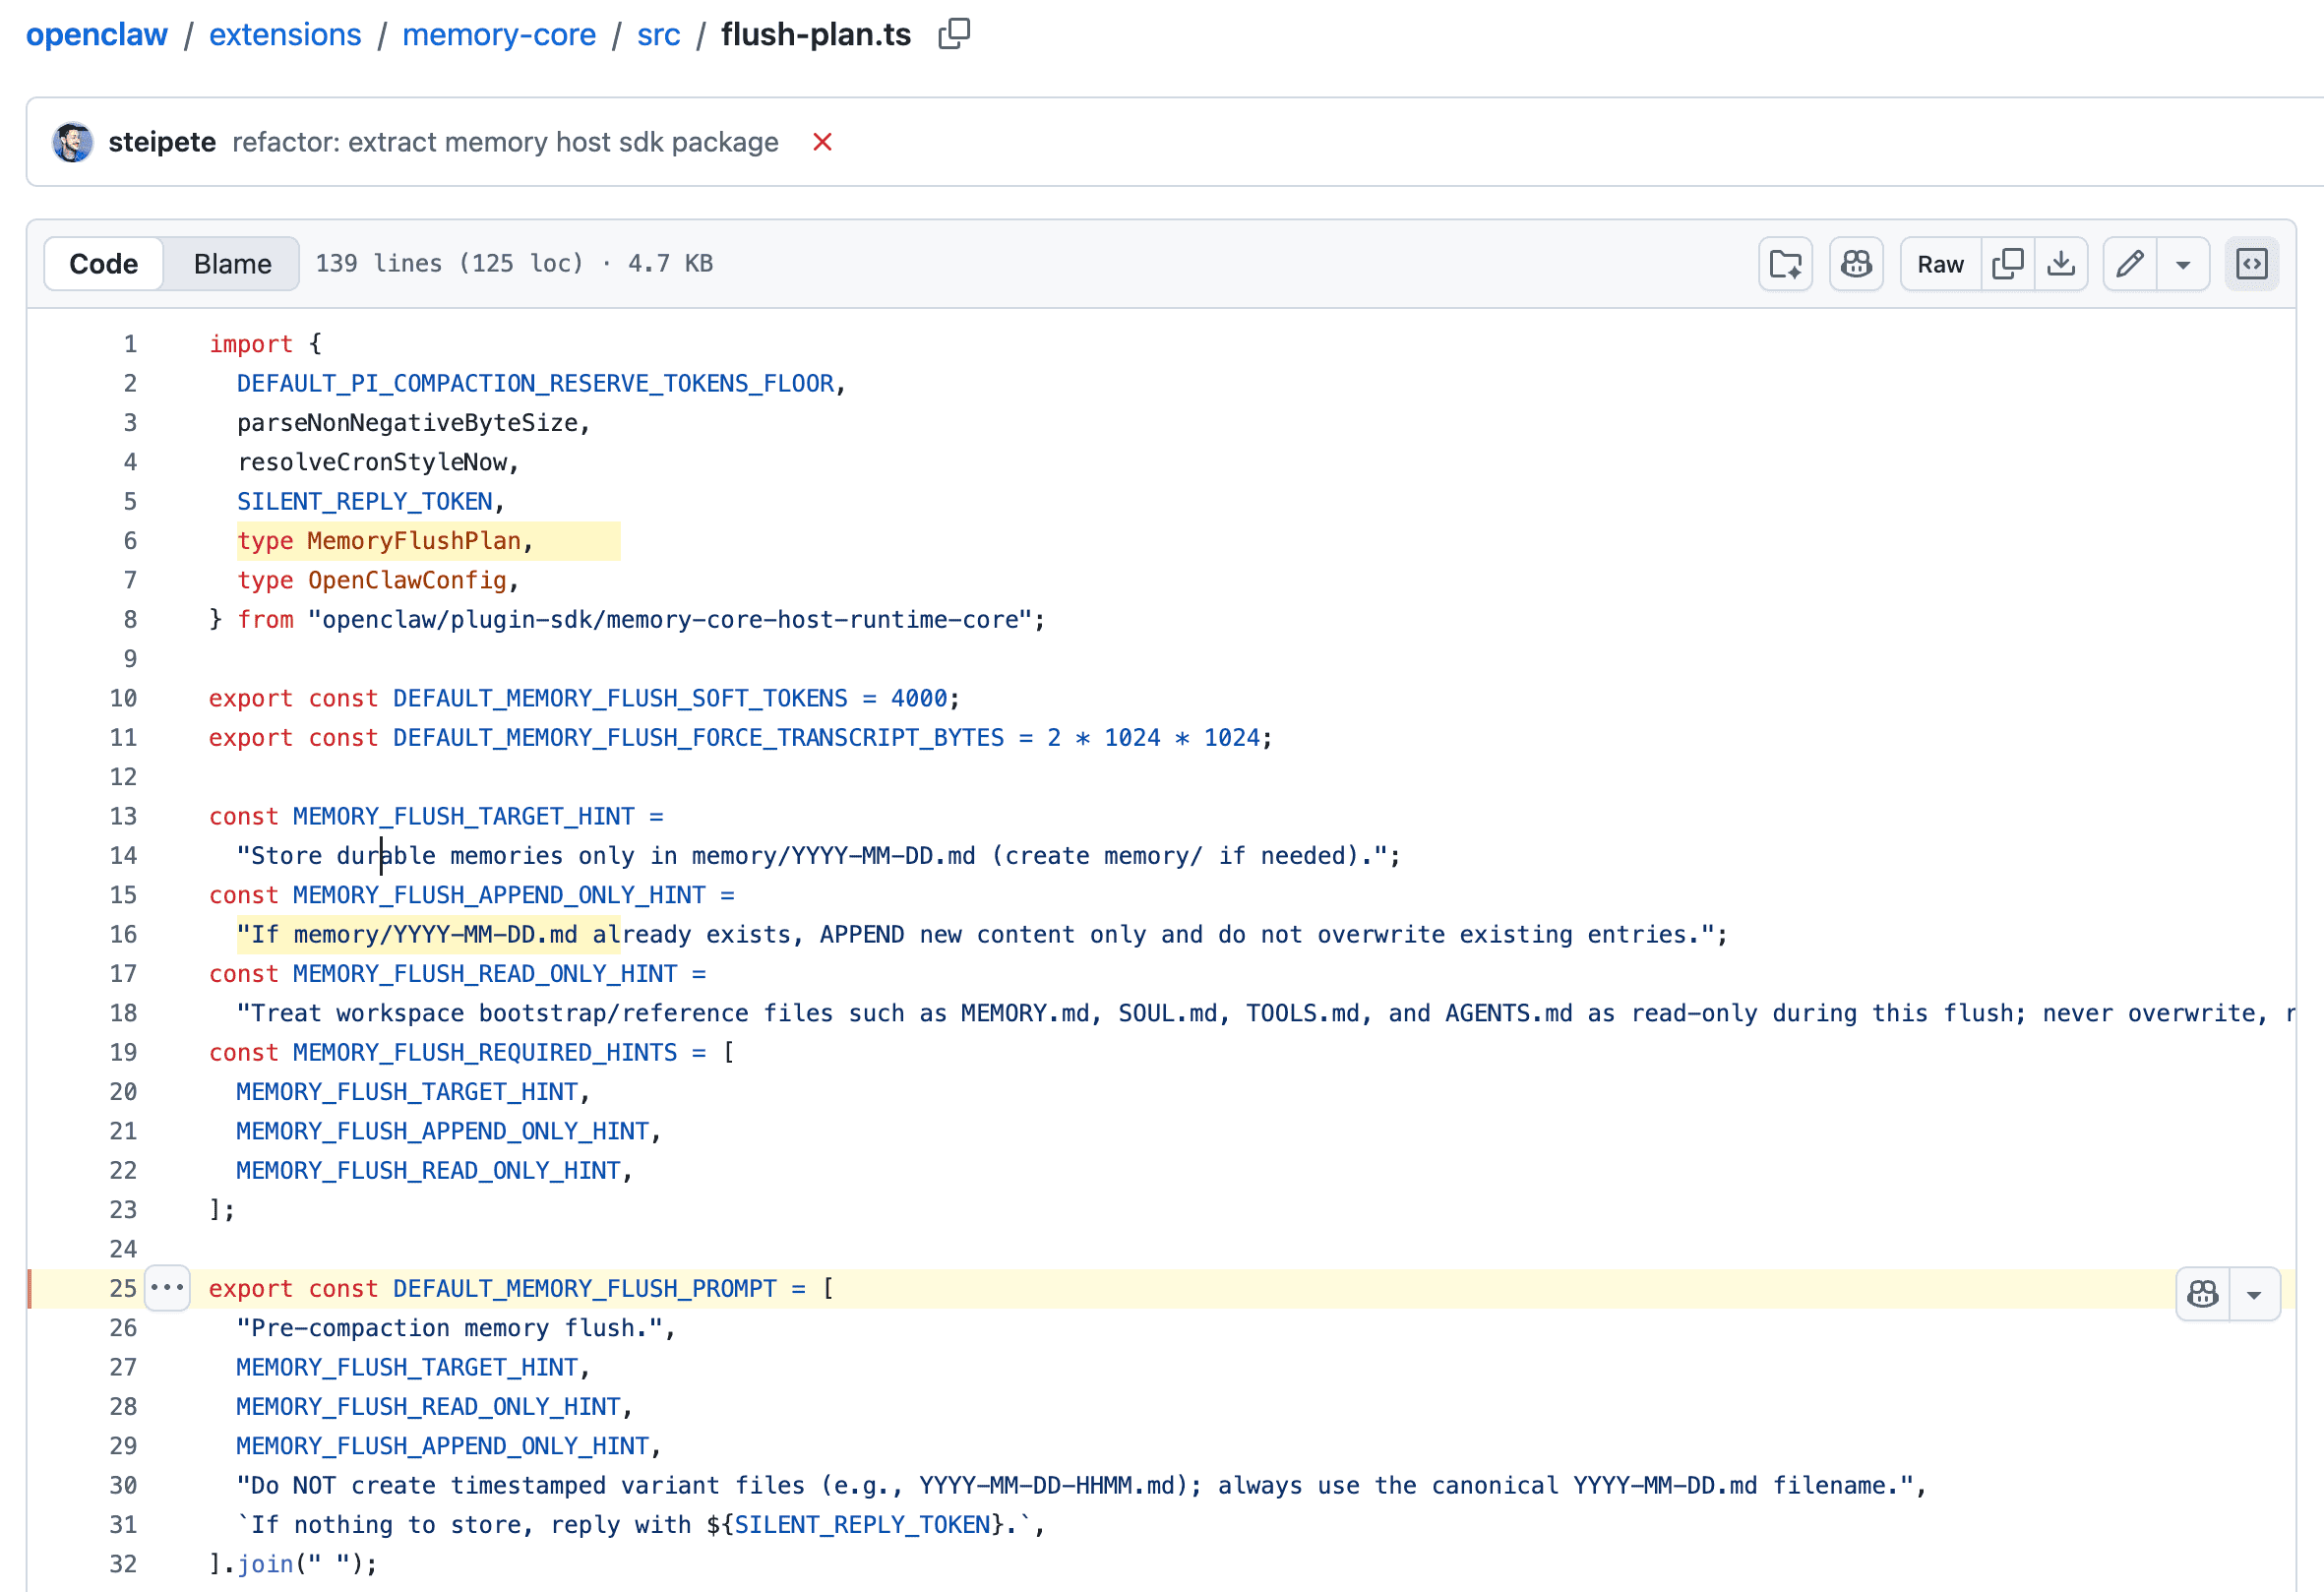Image resolution: width=2324 pixels, height=1592 pixels.
Task: Open commit message refactor: extract memory host
Action: [505, 142]
